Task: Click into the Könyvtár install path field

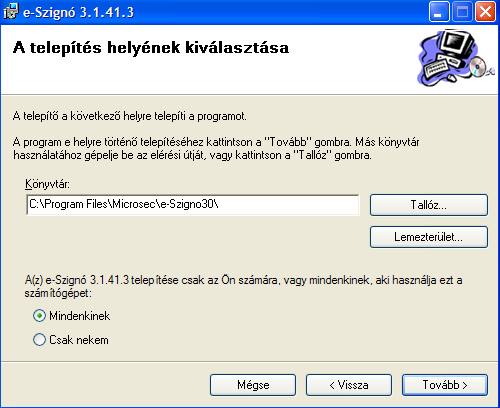Action: coord(193,205)
